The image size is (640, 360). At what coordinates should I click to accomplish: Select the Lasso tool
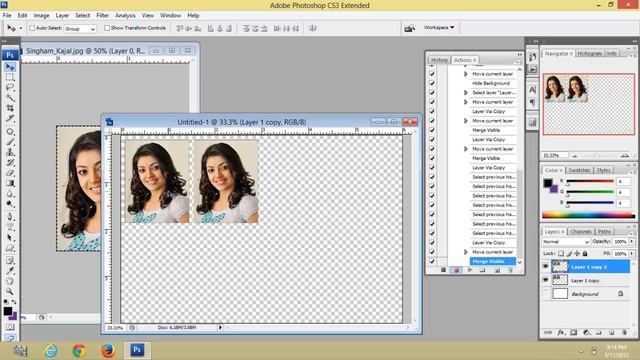pyautogui.click(x=10, y=87)
